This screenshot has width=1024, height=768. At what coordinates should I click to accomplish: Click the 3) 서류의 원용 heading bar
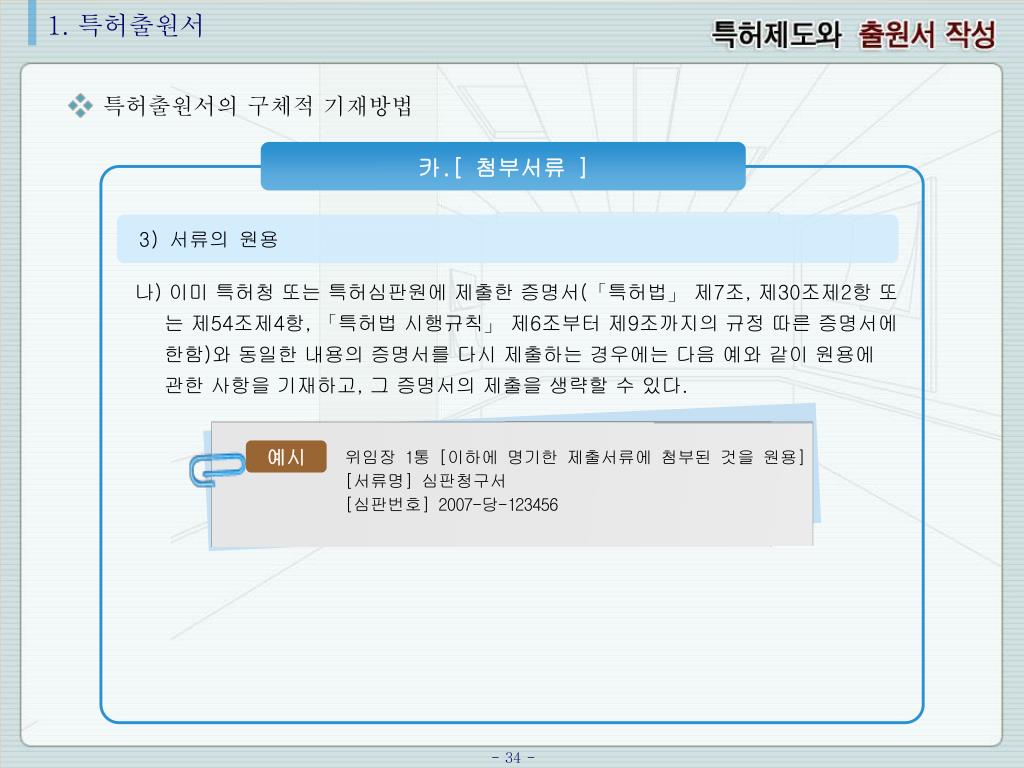(507, 239)
